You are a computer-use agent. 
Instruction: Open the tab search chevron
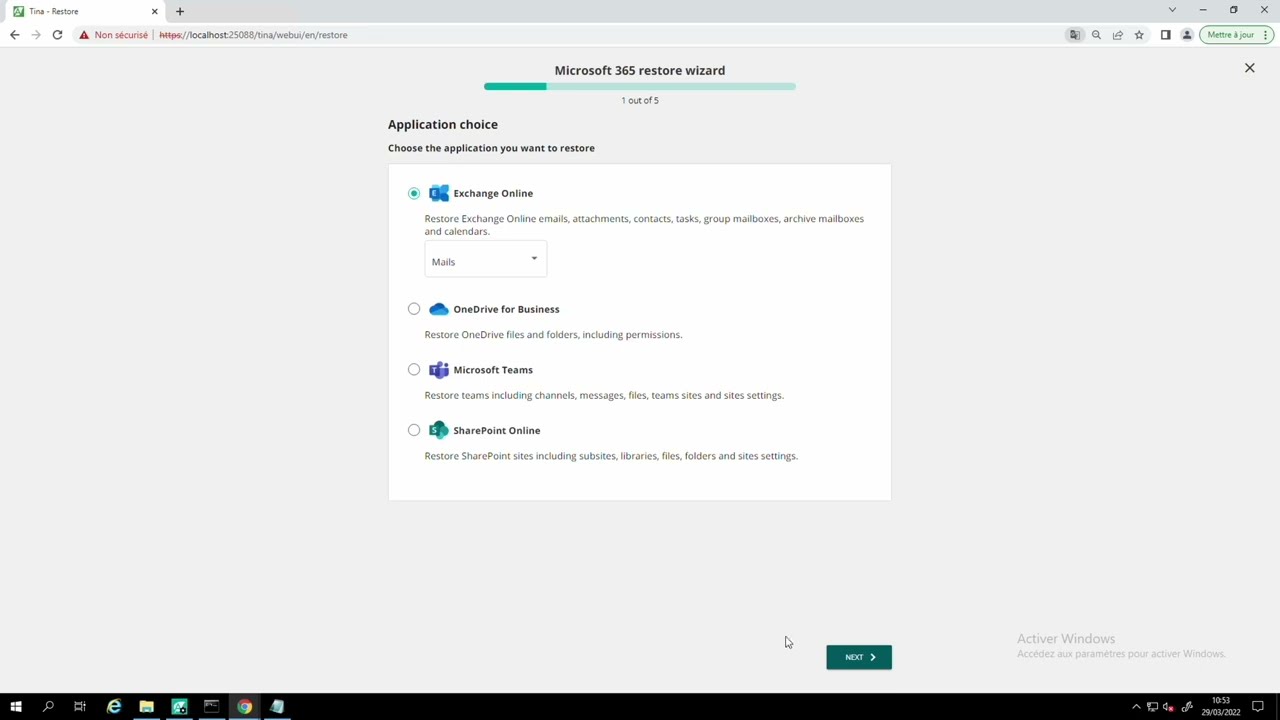click(1172, 10)
